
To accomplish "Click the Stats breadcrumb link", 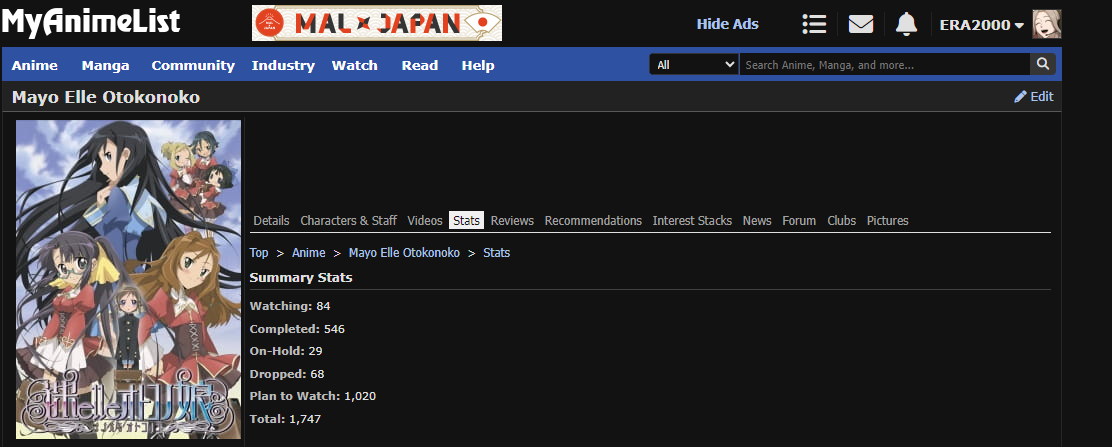I will (496, 253).
